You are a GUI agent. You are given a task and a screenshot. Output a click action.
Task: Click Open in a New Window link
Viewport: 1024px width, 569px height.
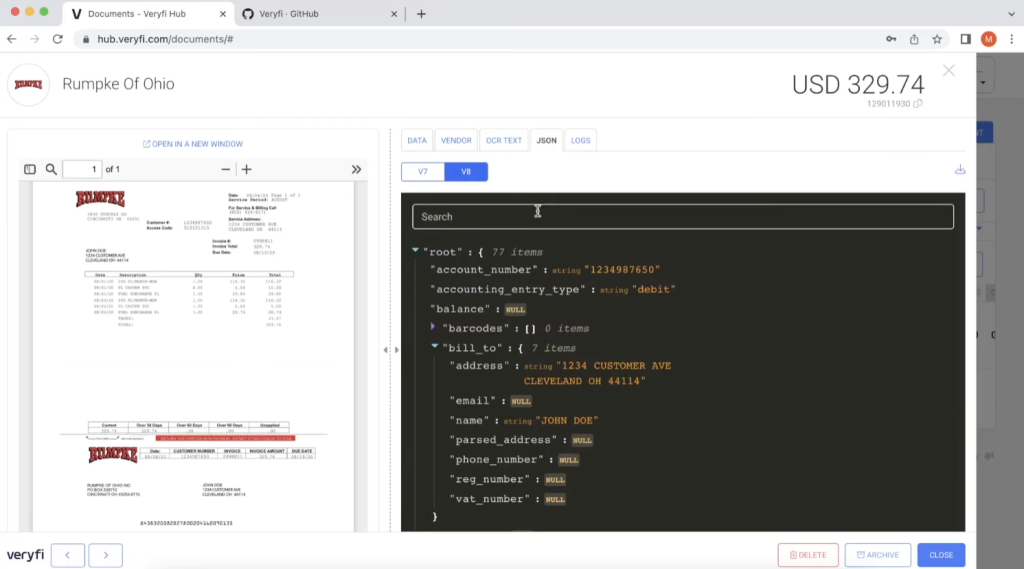[193, 144]
